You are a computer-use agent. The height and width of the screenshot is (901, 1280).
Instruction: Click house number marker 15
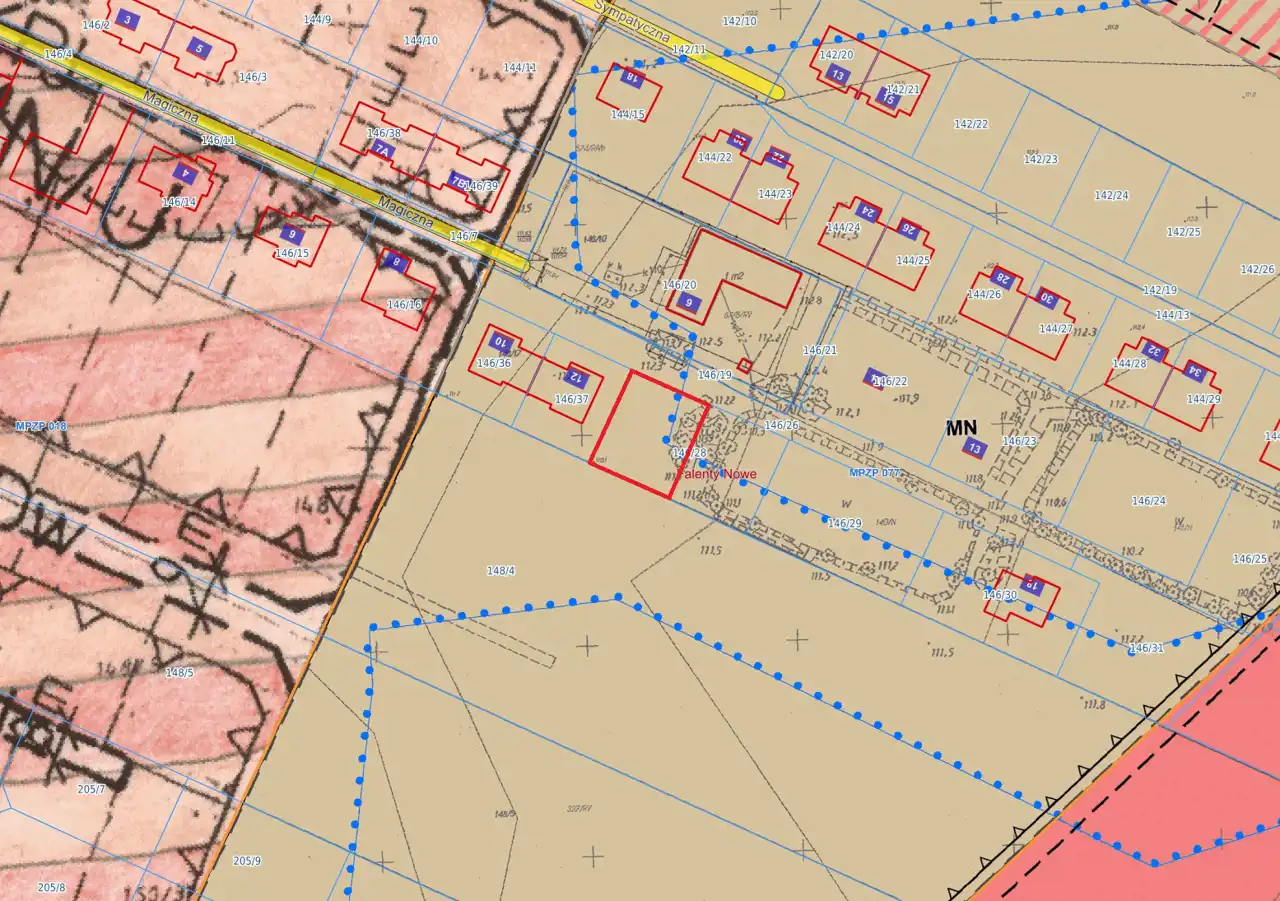coord(887,97)
